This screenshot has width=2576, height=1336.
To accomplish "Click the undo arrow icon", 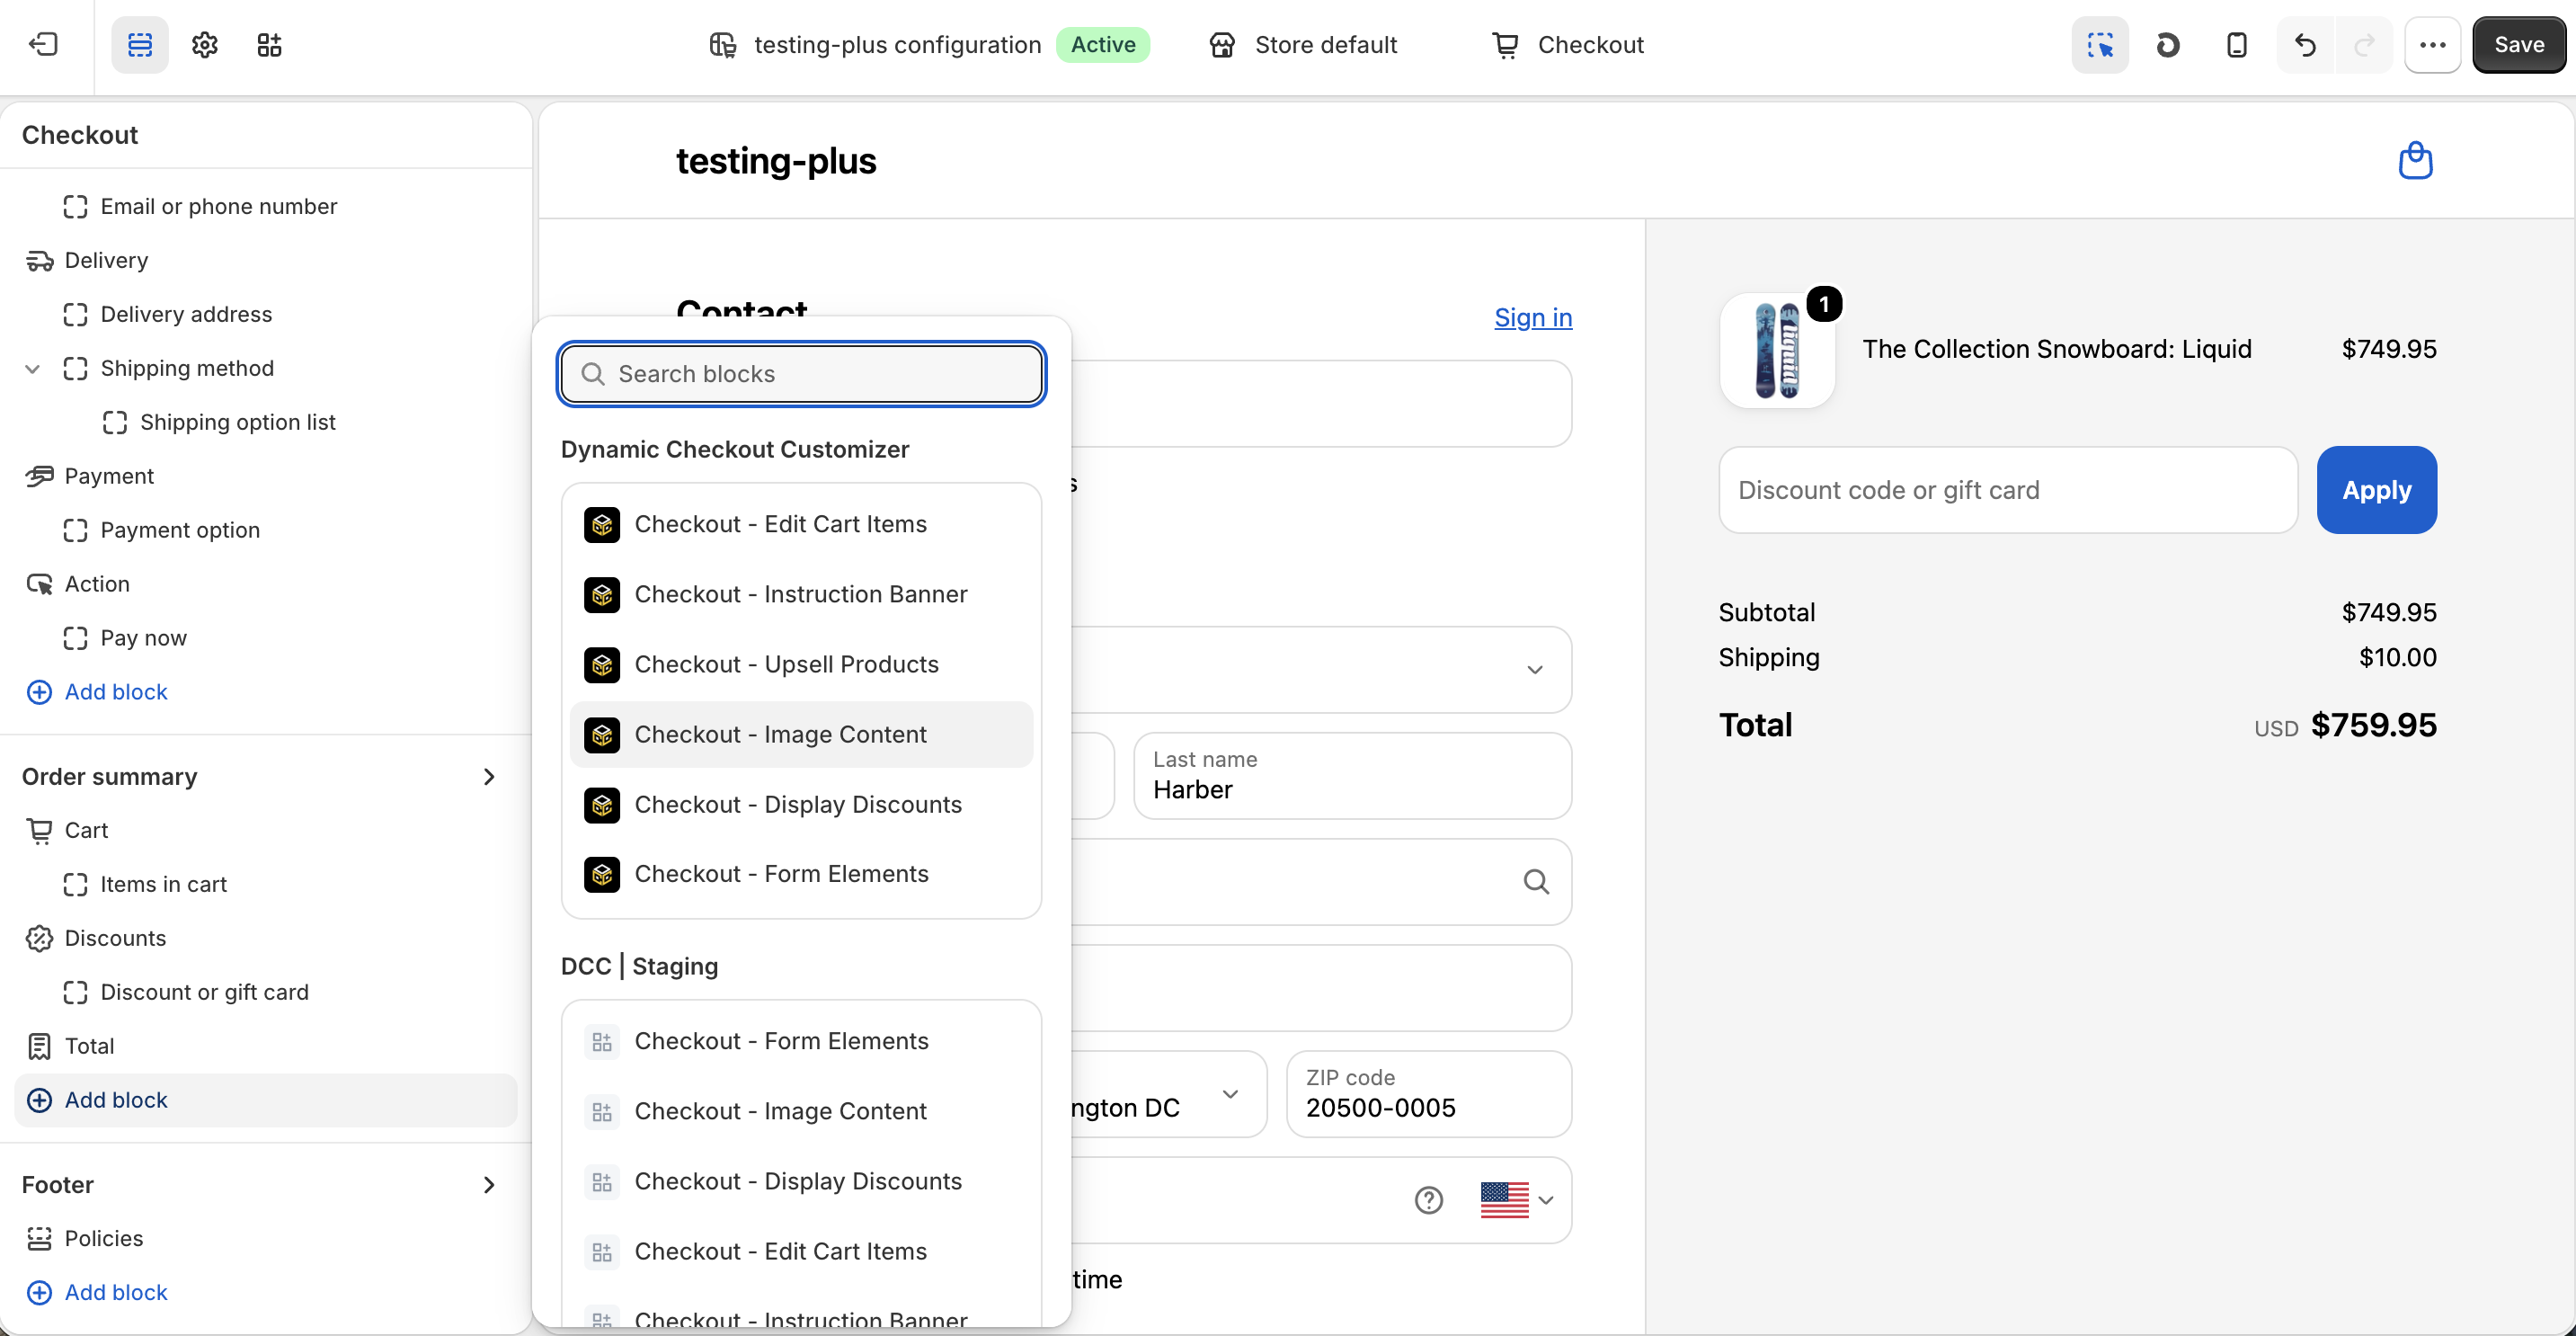I will [2305, 44].
